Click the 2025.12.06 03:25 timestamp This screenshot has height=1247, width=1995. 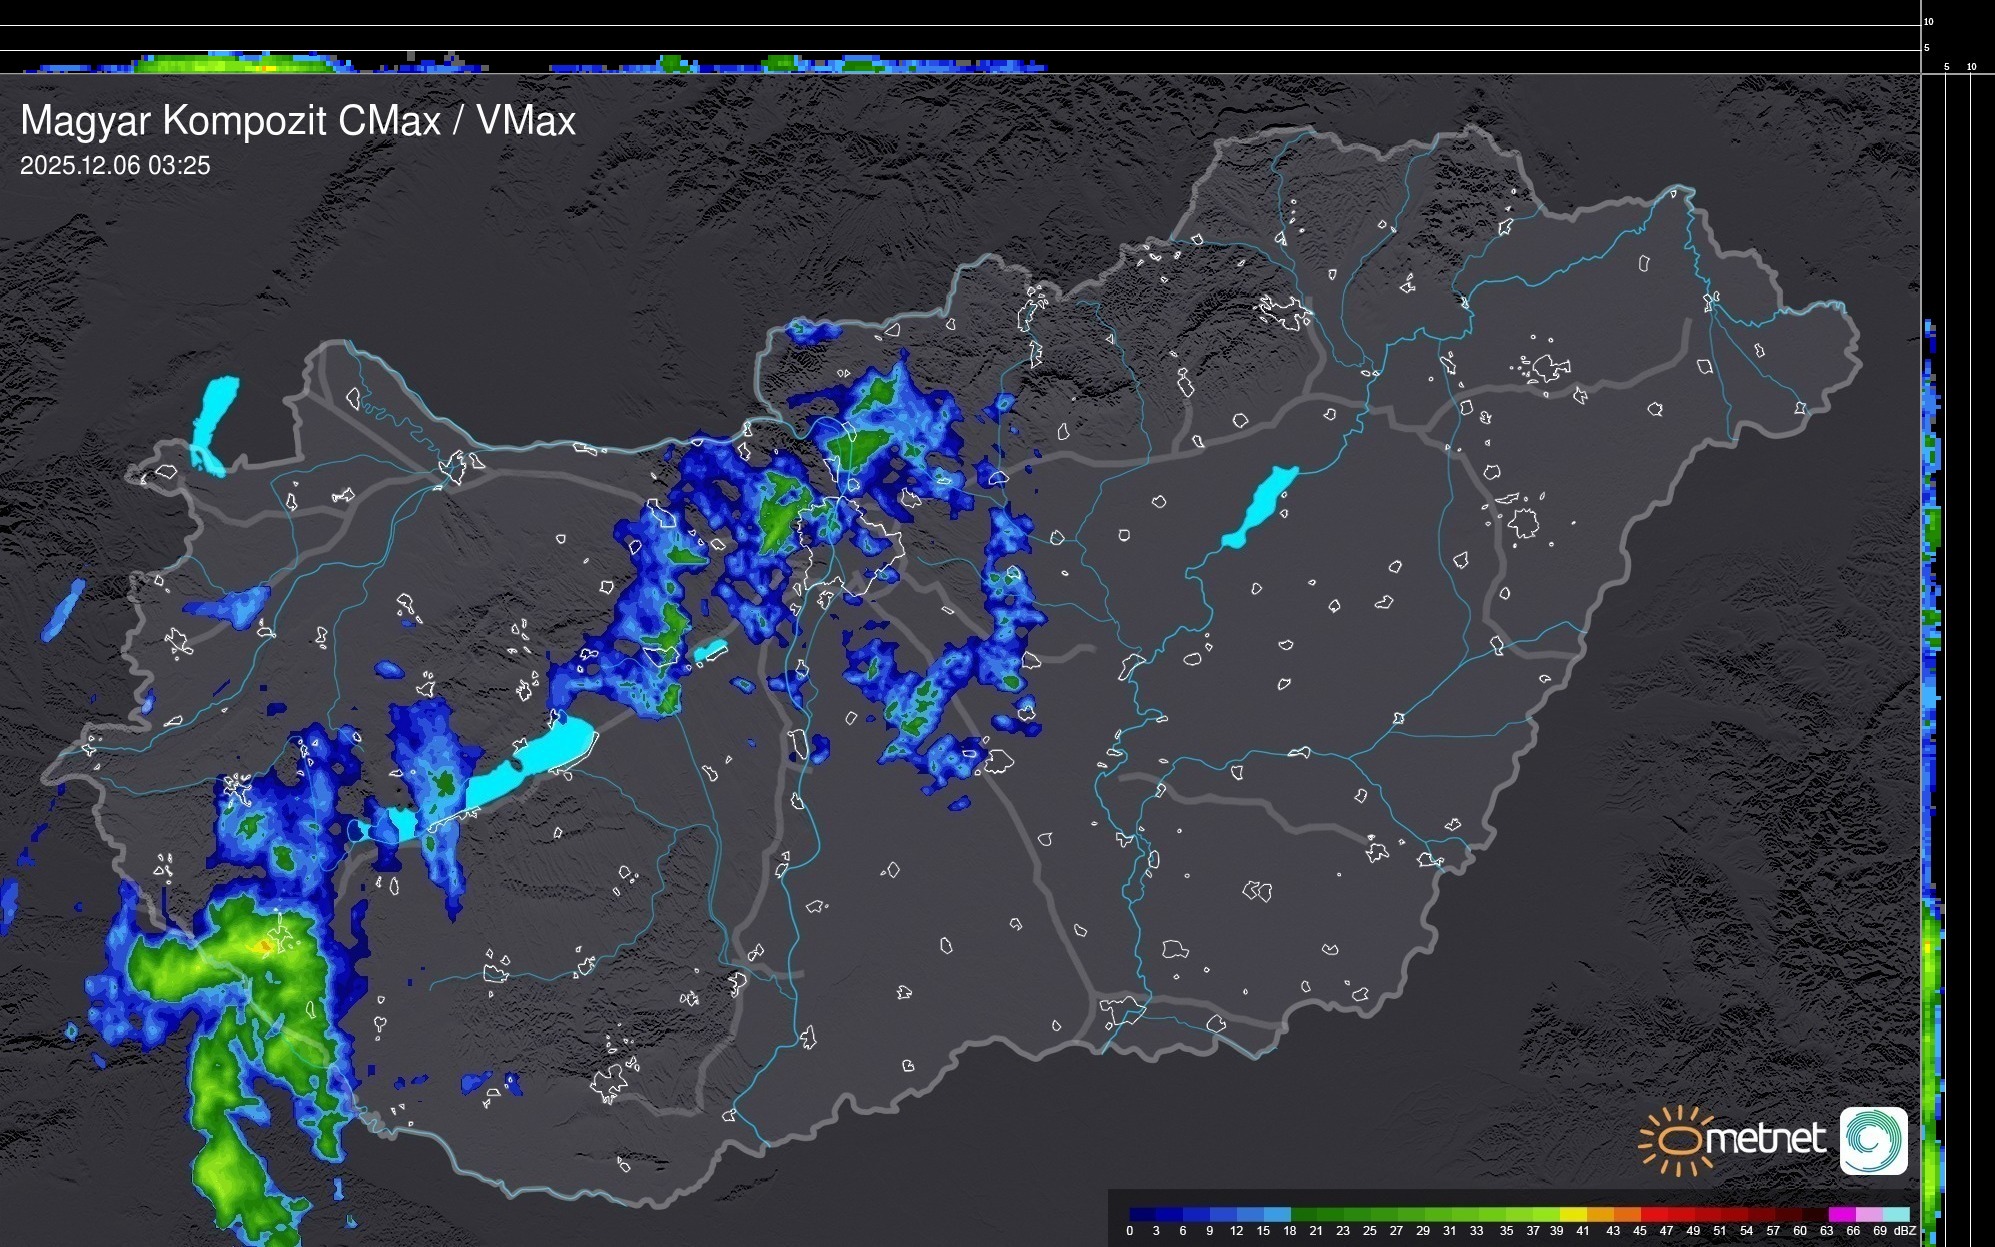coord(115,166)
